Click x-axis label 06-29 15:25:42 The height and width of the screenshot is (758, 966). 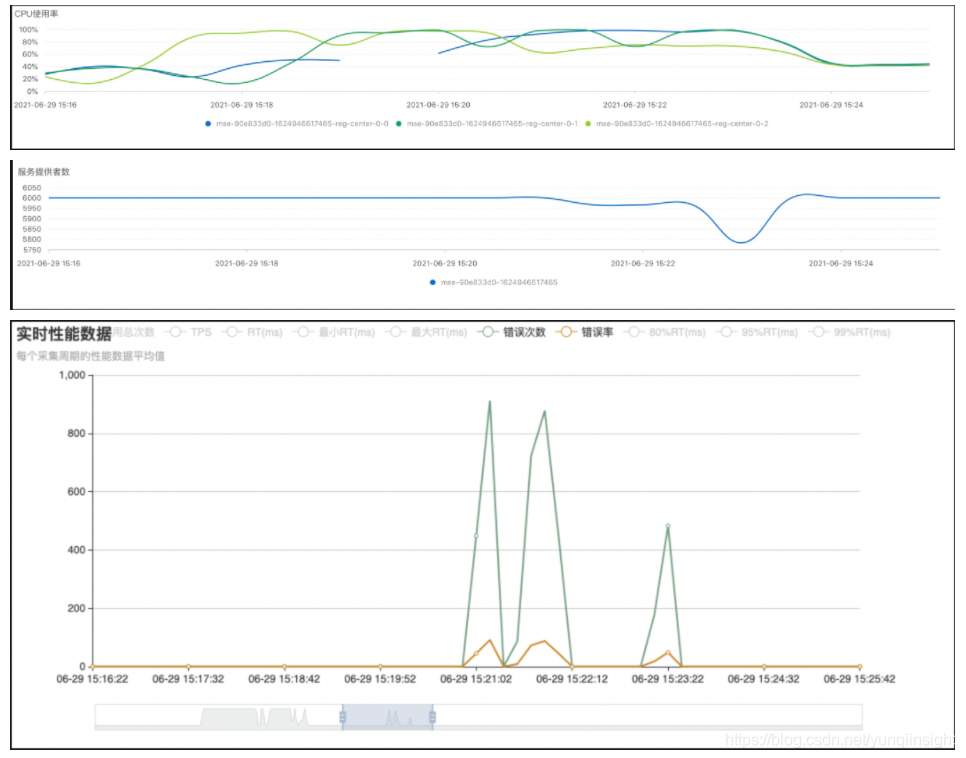(859, 679)
